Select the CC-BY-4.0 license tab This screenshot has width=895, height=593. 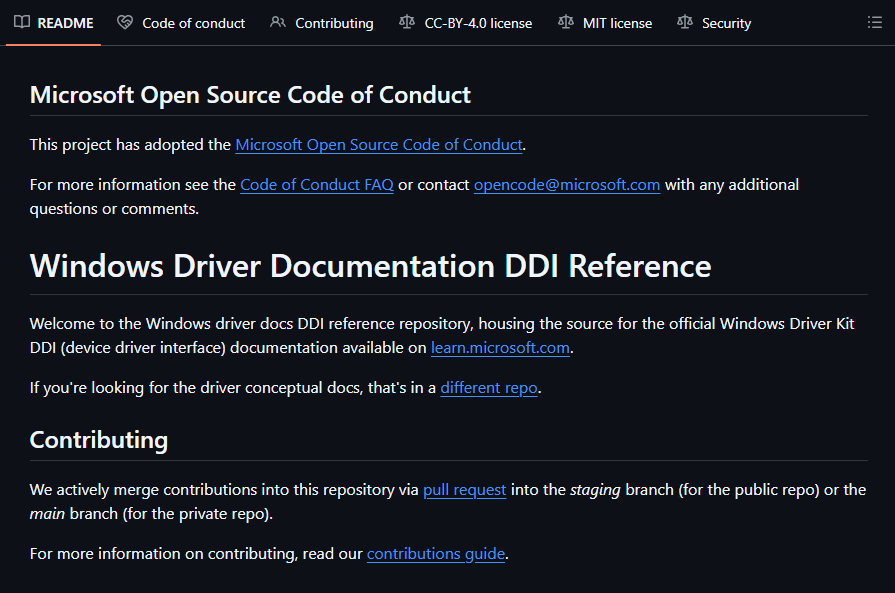coord(466,23)
